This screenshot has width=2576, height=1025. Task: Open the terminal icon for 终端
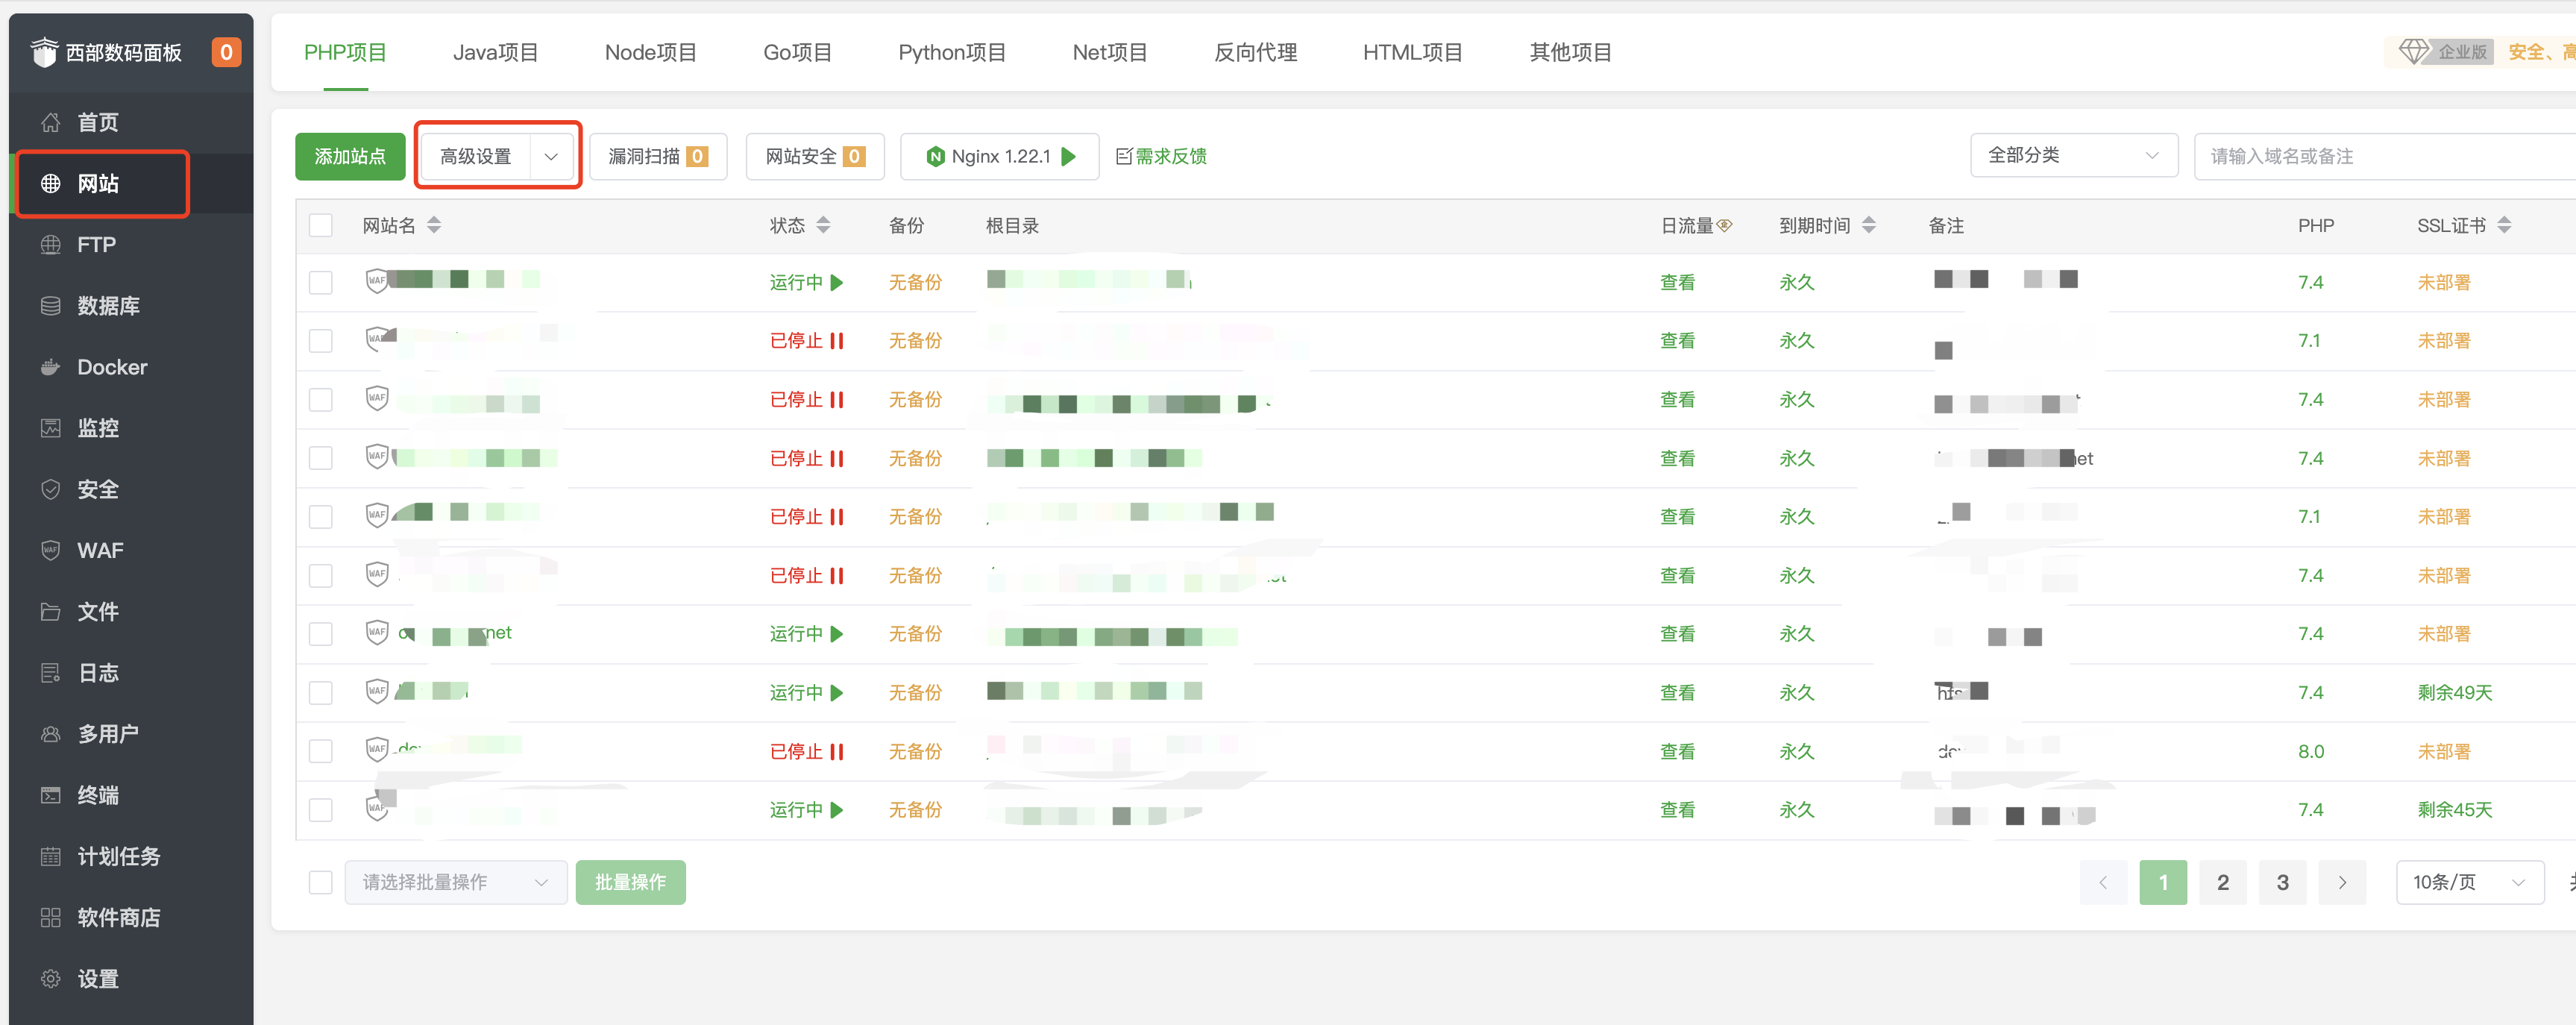50,795
